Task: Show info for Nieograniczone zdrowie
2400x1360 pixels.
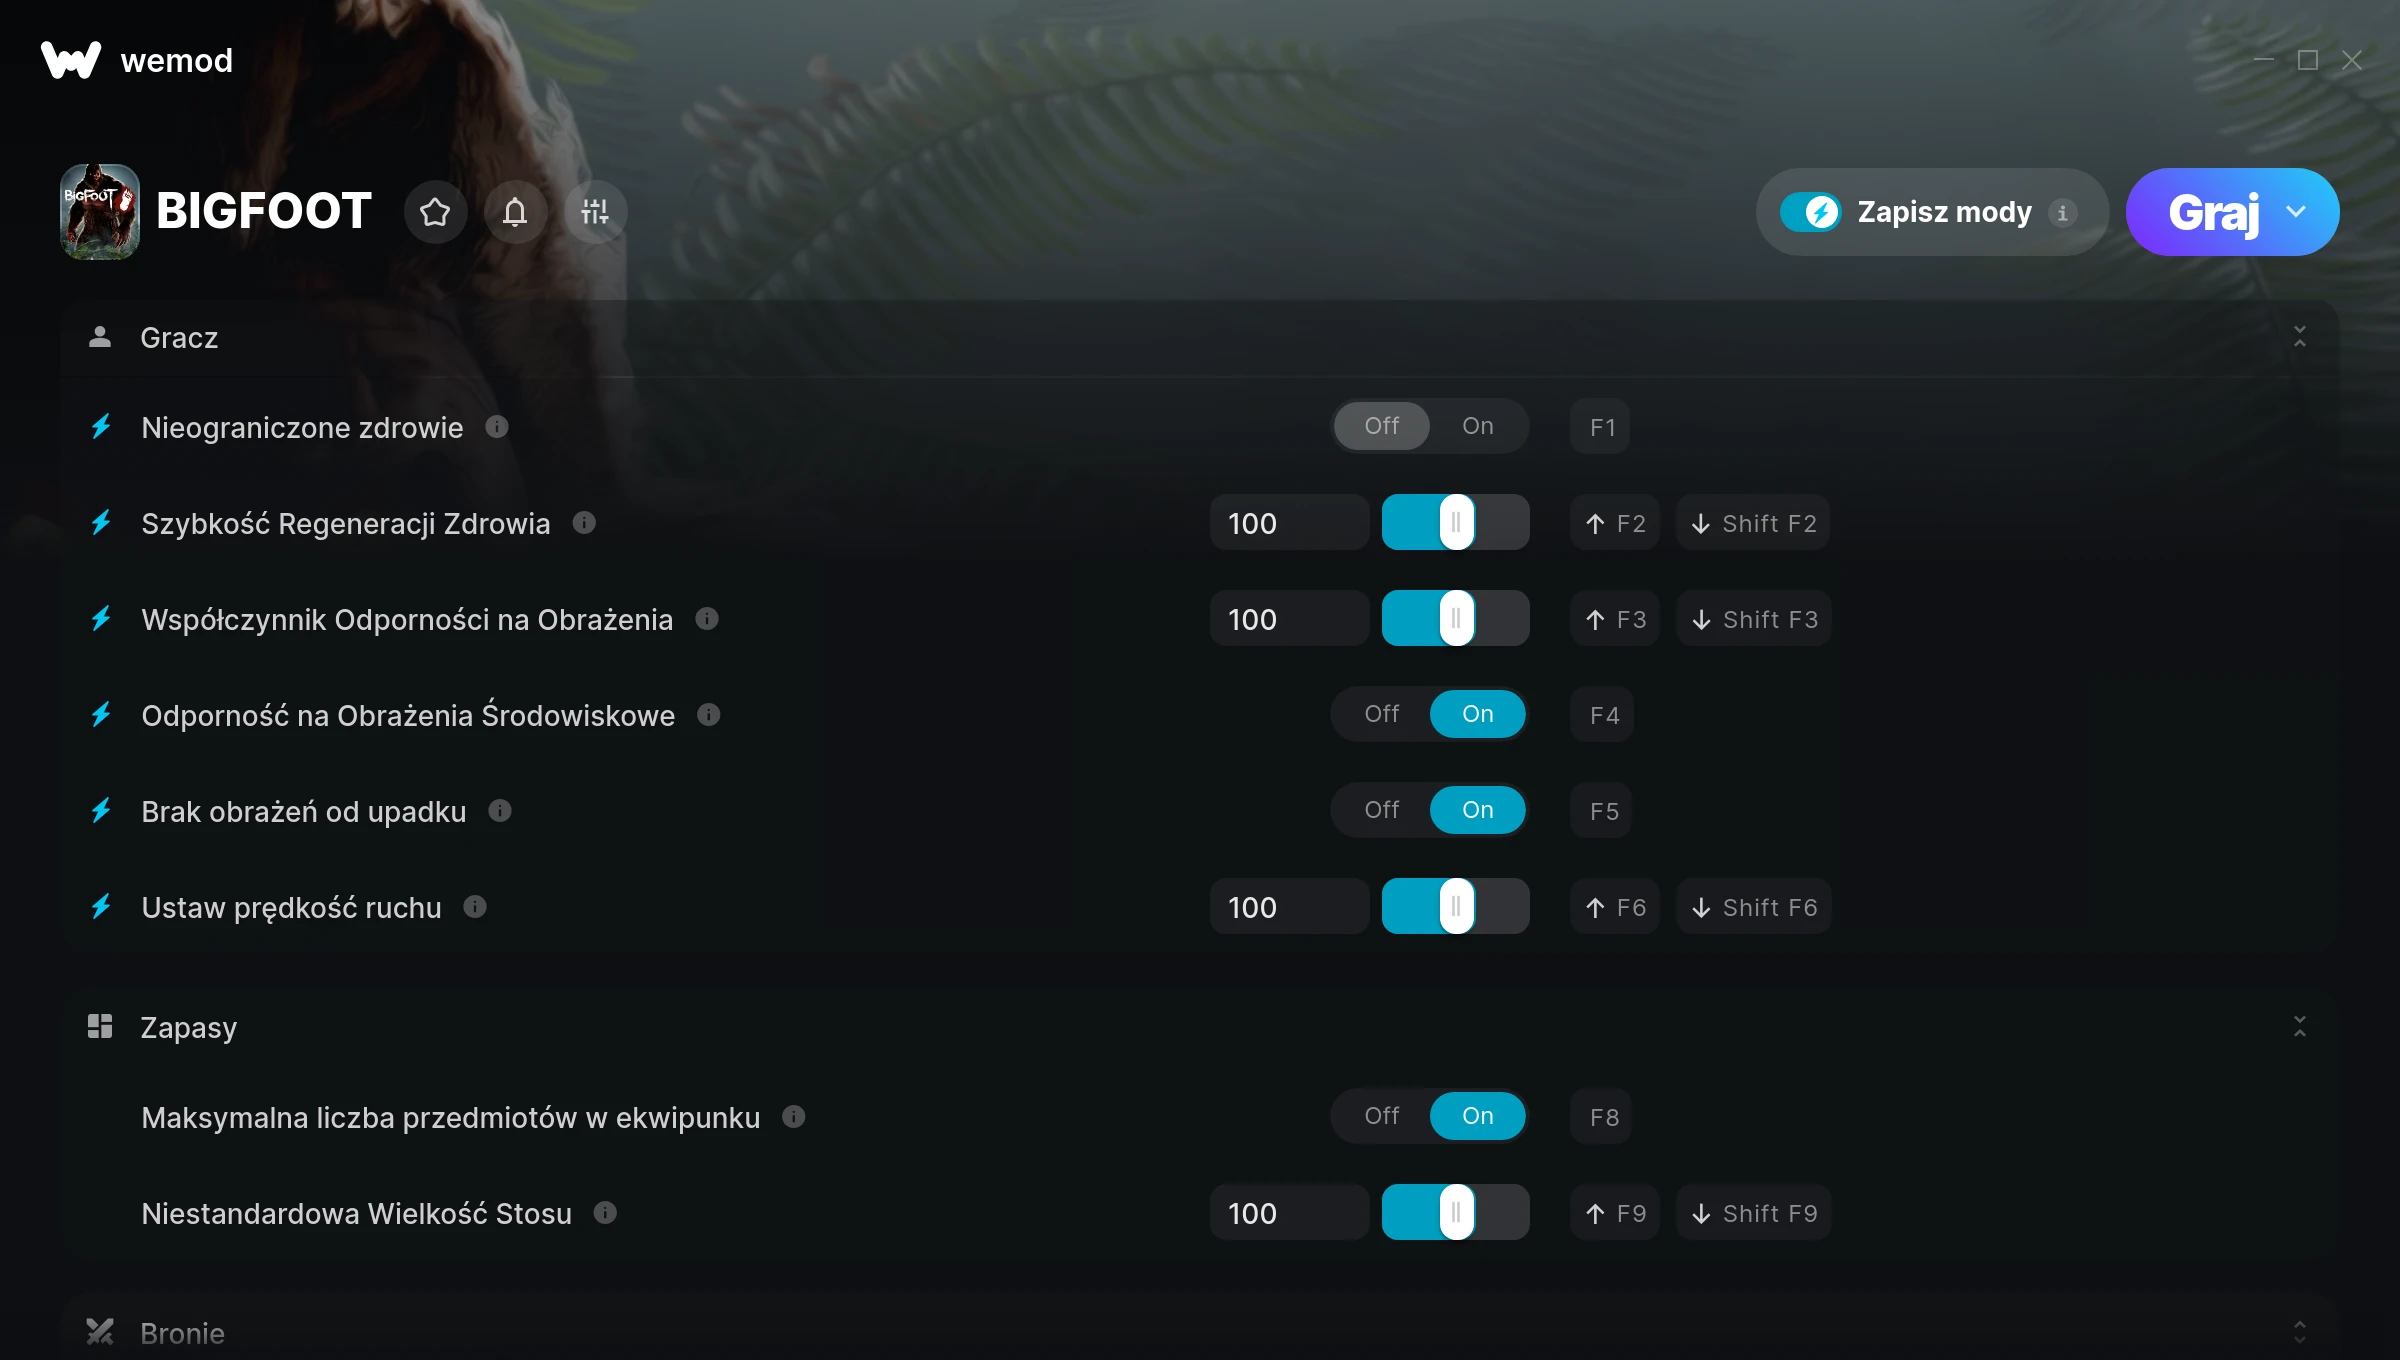Action: (497, 427)
